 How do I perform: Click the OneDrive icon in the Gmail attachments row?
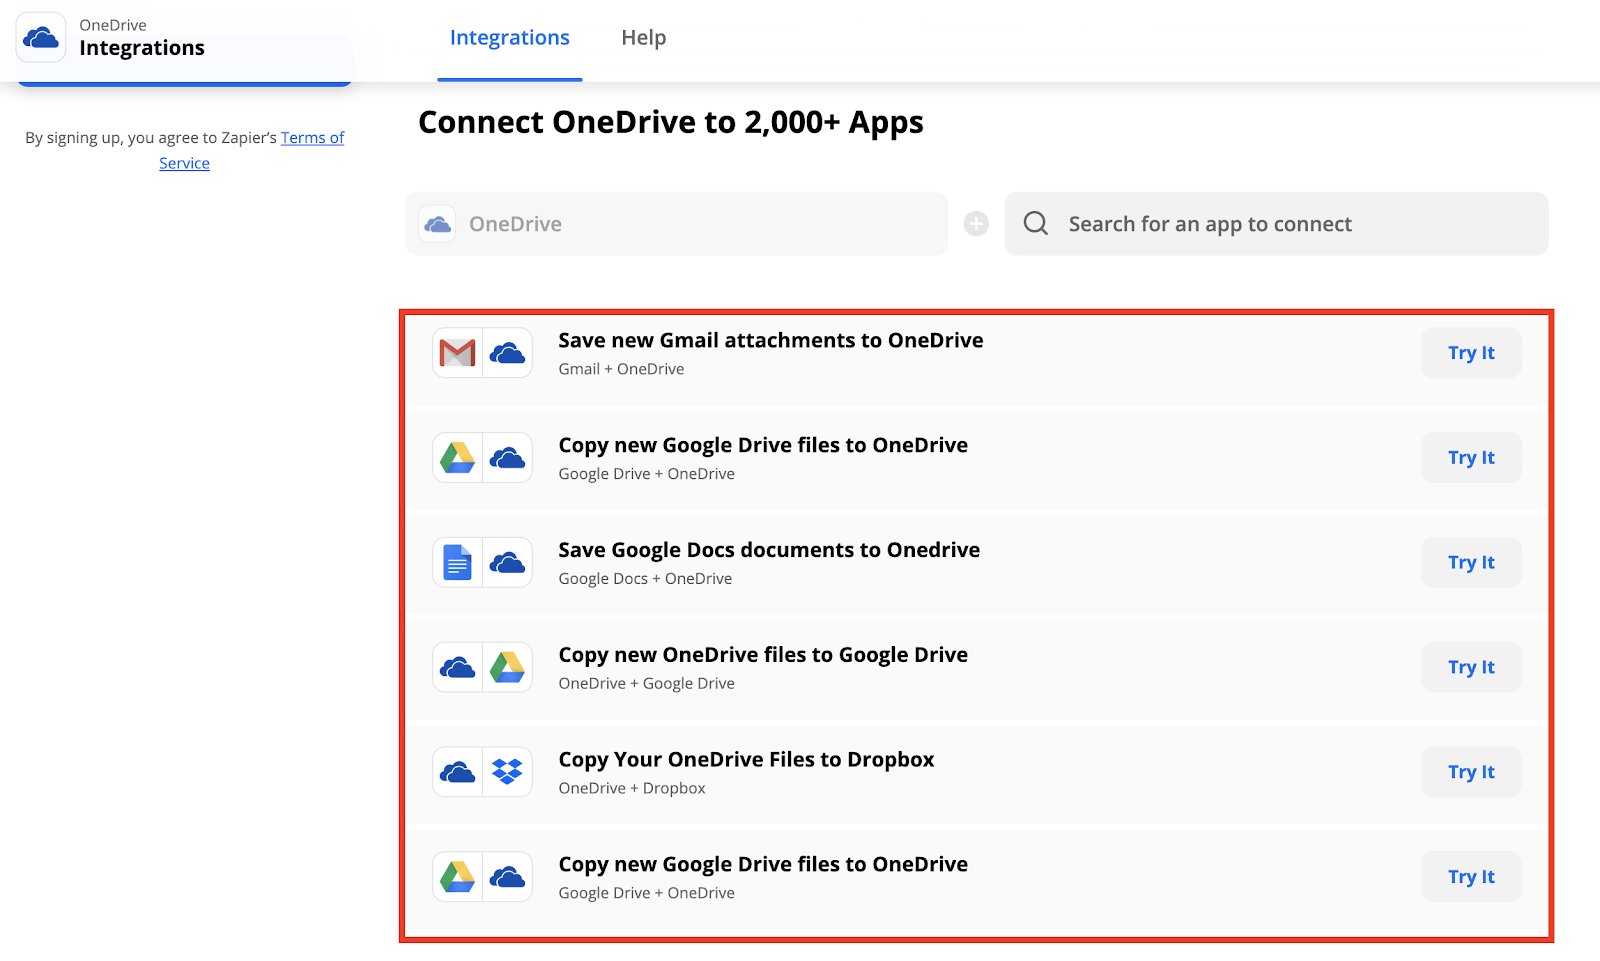508,353
